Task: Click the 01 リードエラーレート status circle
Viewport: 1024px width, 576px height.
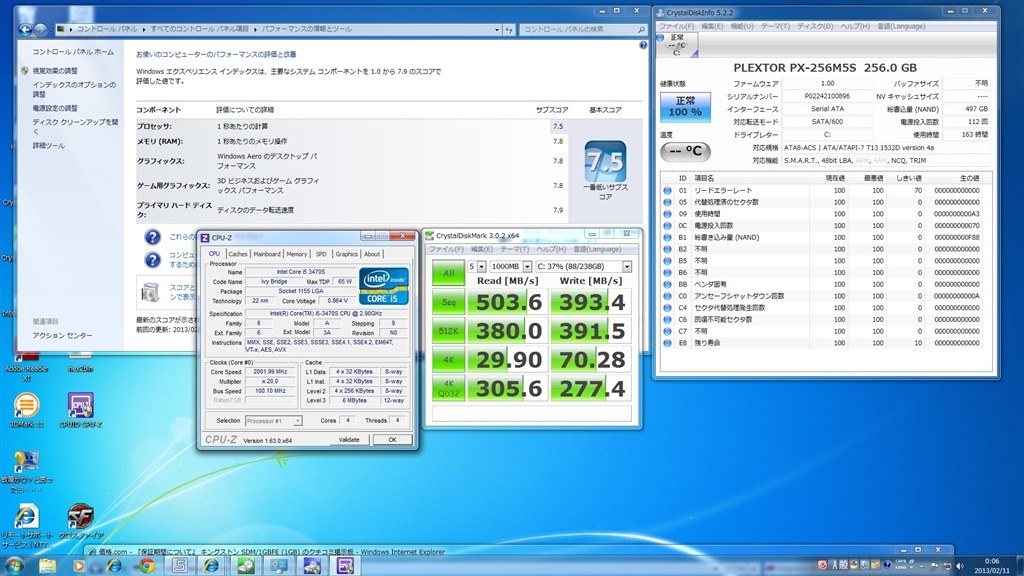Action: click(x=667, y=191)
